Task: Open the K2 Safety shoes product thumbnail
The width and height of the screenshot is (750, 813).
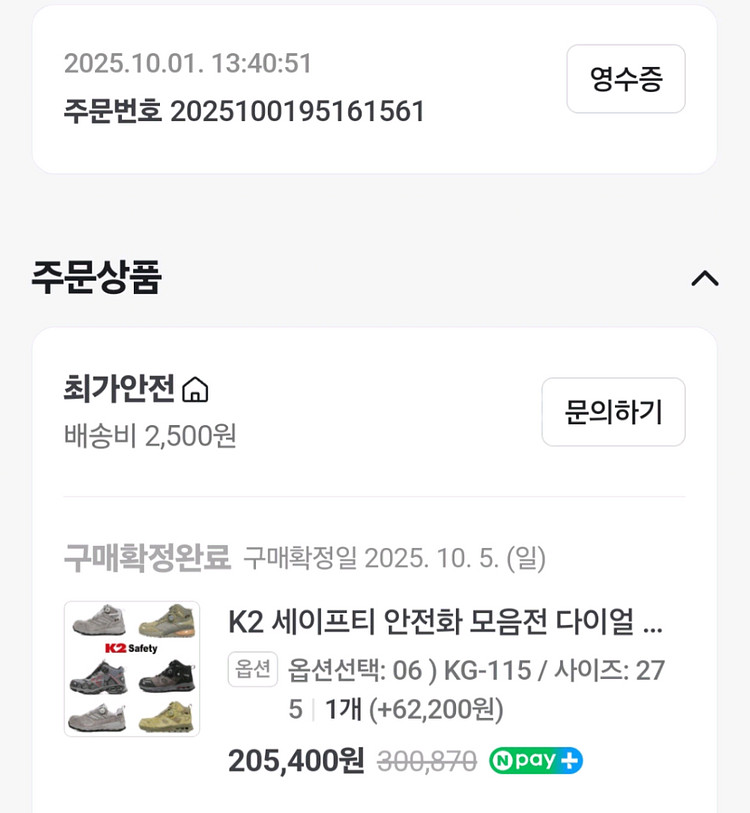Action: pyautogui.click(x=132, y=669)
